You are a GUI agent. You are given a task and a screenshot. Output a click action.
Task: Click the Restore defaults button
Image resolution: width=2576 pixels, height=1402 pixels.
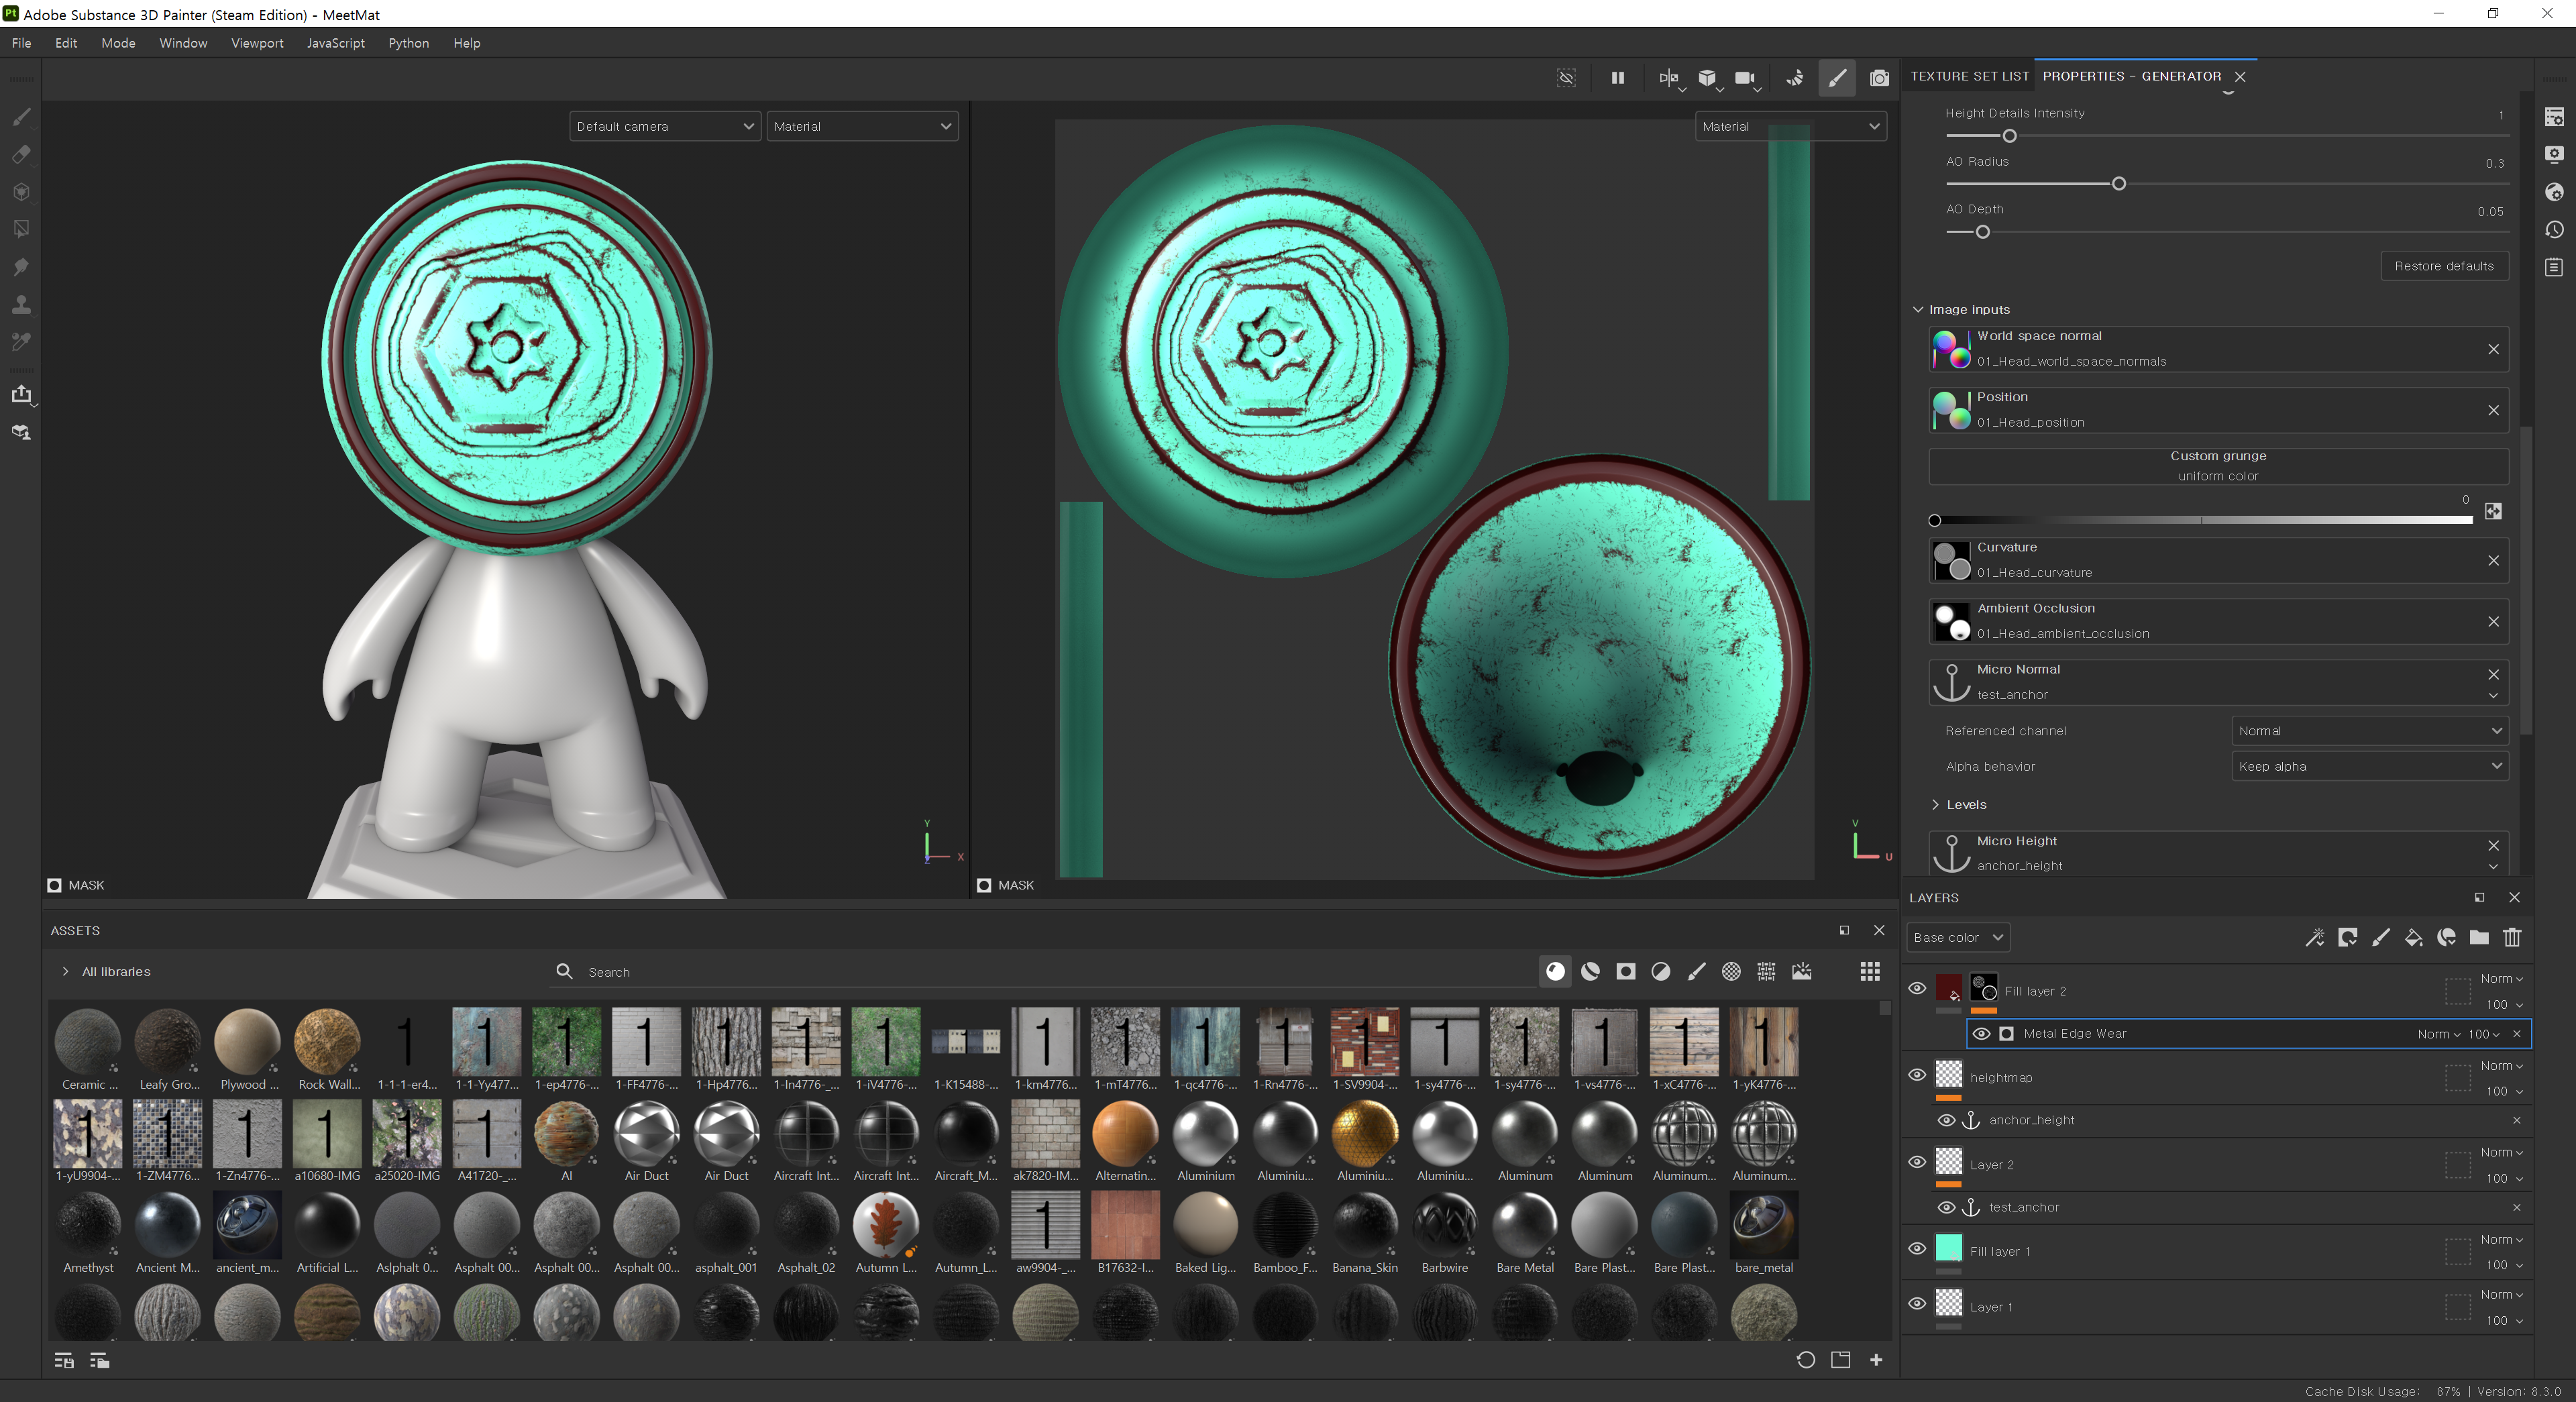2444,266
